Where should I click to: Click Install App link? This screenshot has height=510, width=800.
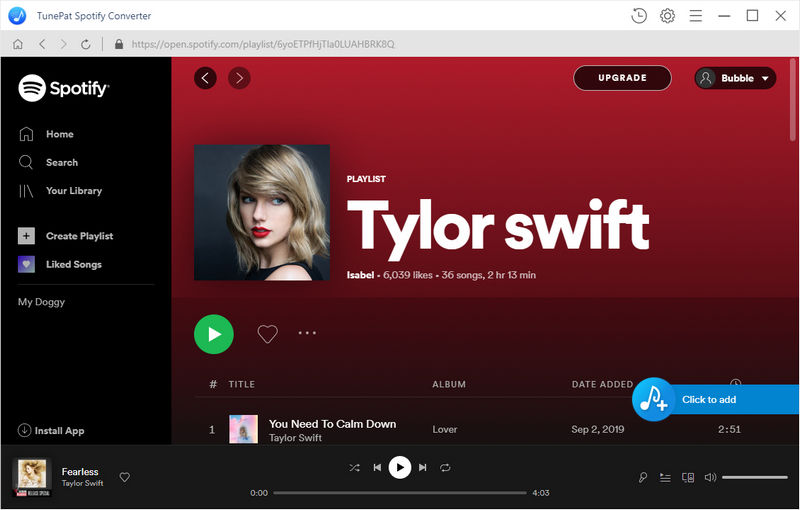point(51,431)
